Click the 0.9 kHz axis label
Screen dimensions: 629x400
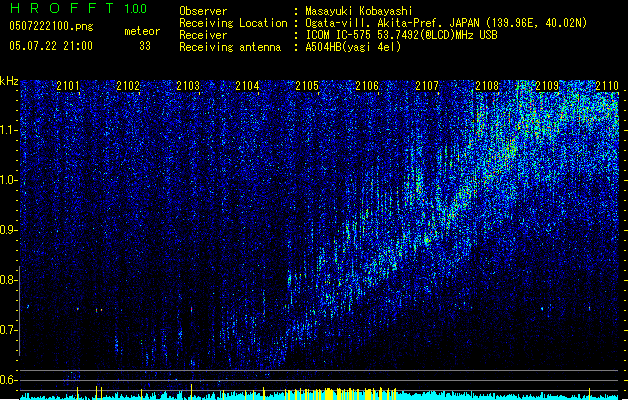9,230
